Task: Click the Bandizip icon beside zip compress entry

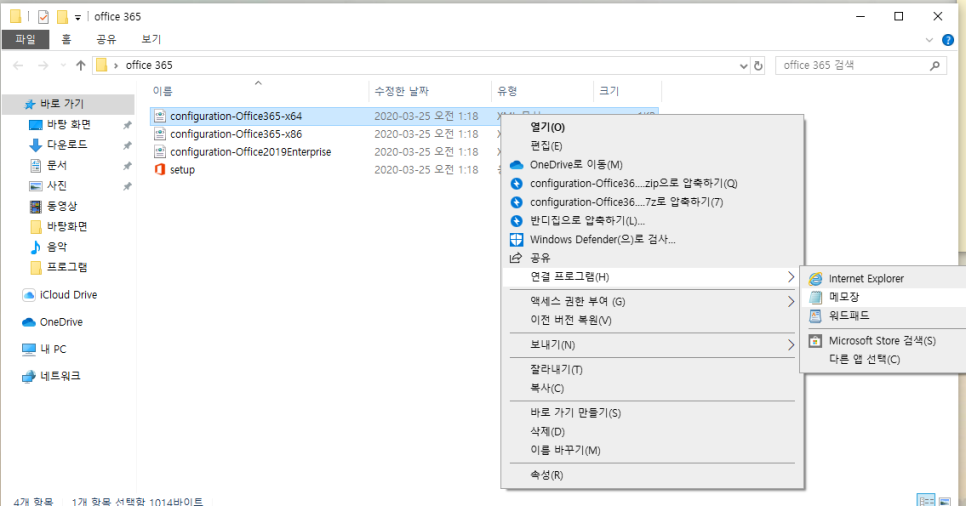Action: [516, 183]
